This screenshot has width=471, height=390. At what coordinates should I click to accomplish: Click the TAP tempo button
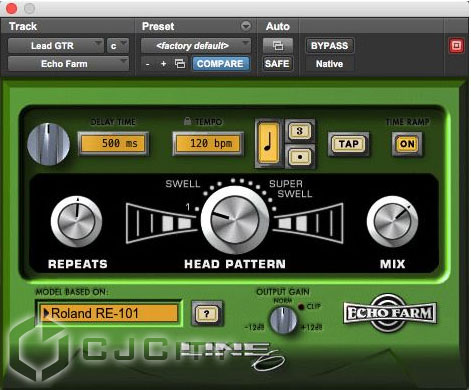click(x=349, y=144)
